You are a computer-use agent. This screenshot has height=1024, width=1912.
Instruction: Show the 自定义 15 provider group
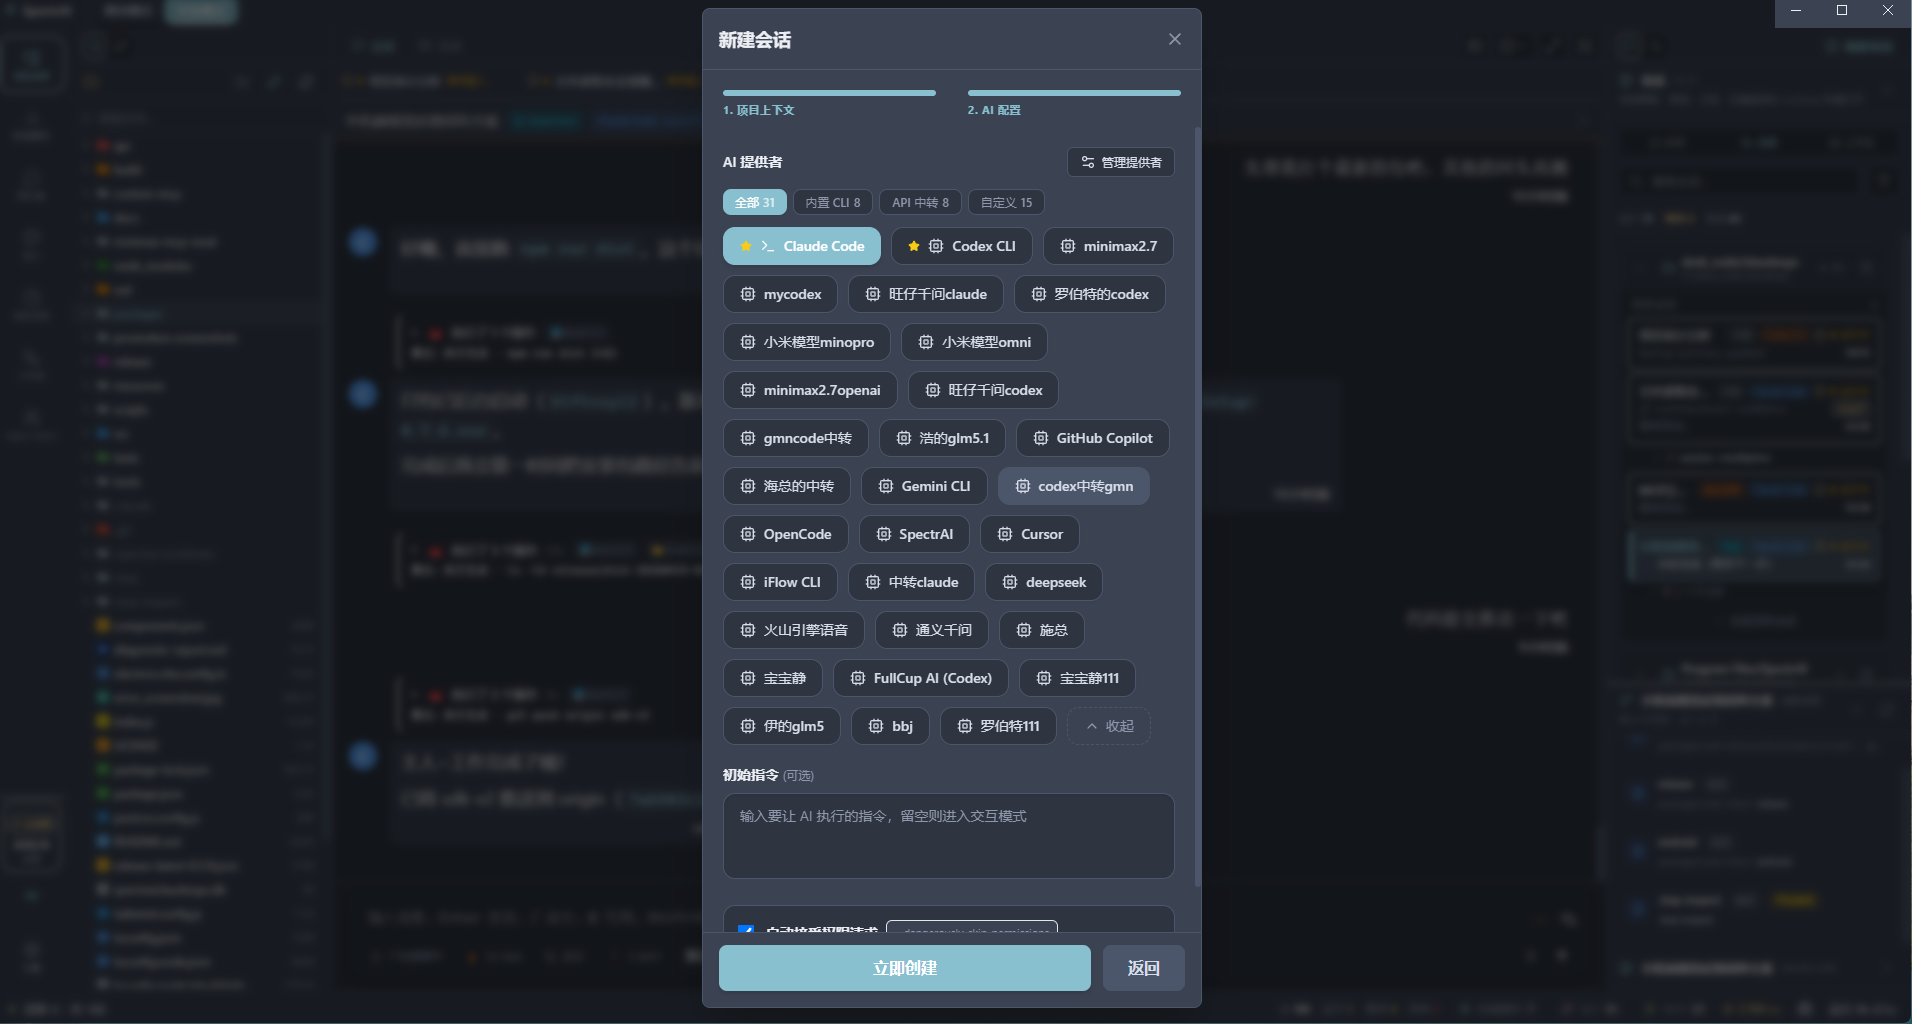(1006, 202)
